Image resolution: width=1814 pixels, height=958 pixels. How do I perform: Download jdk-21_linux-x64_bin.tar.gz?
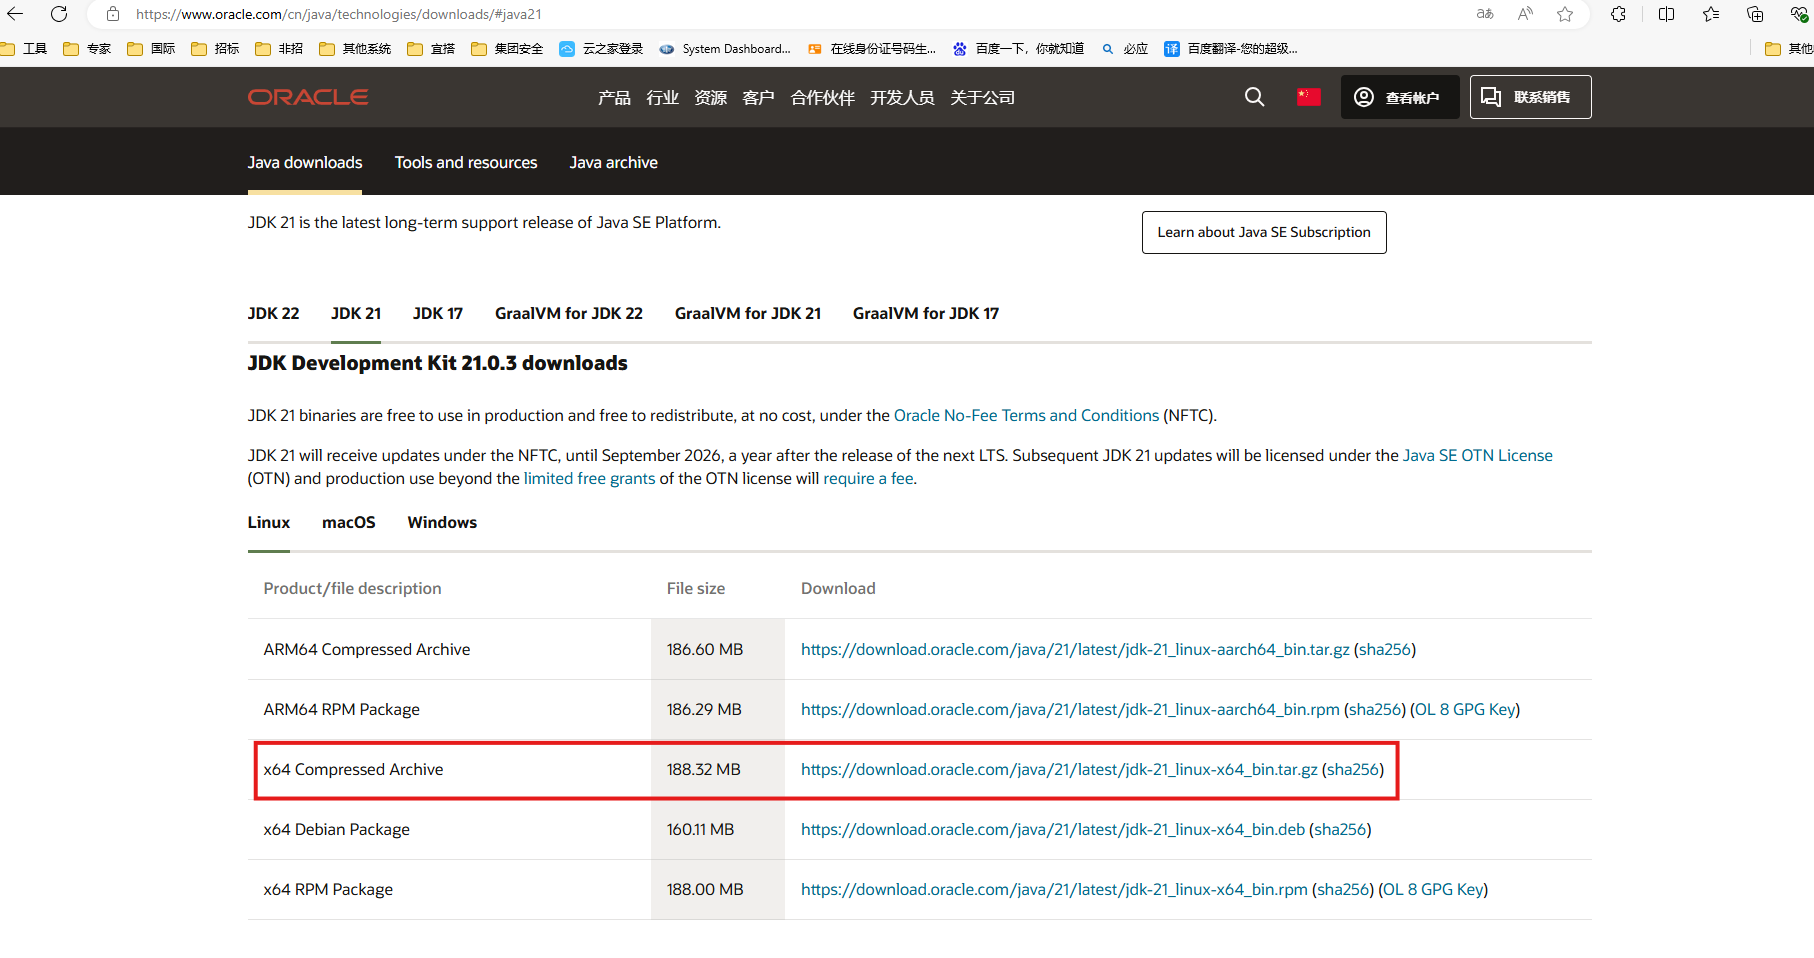1059,769
